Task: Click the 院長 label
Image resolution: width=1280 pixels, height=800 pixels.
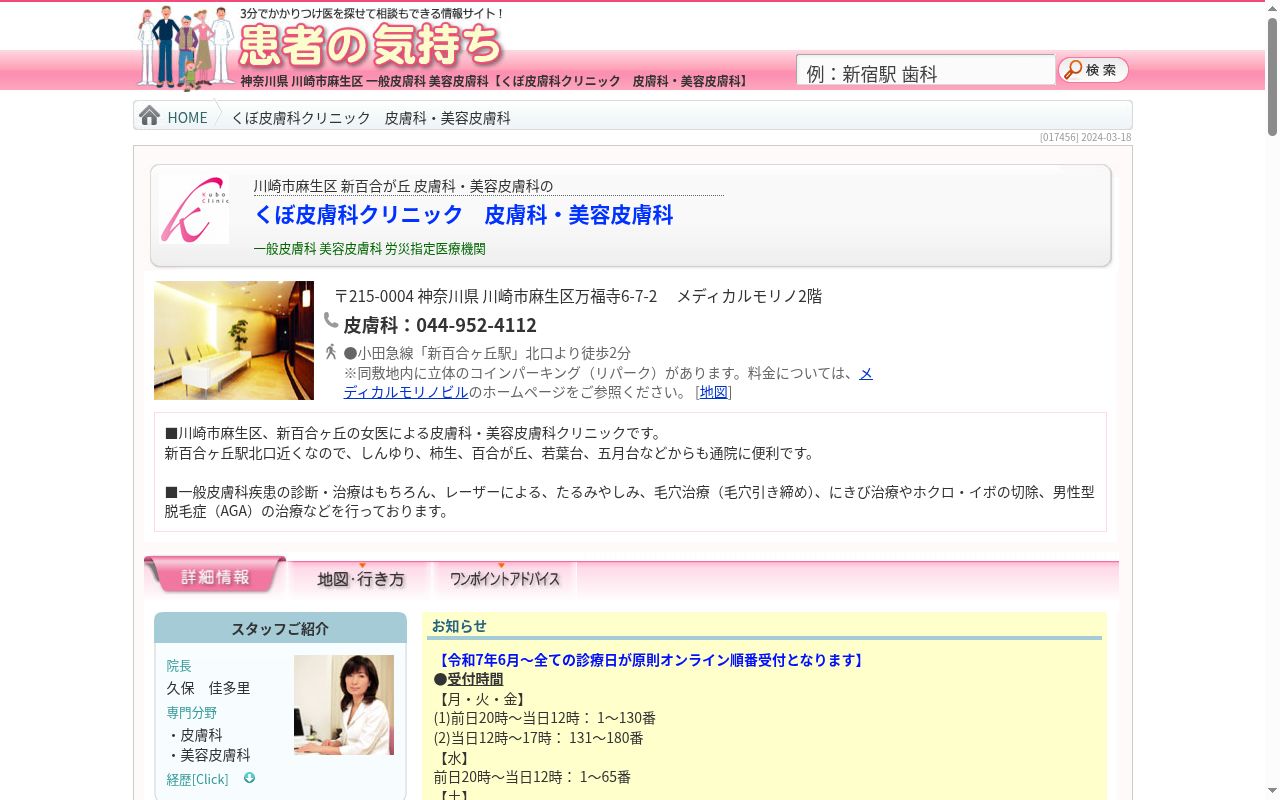Action: click(x=179, y=665)
